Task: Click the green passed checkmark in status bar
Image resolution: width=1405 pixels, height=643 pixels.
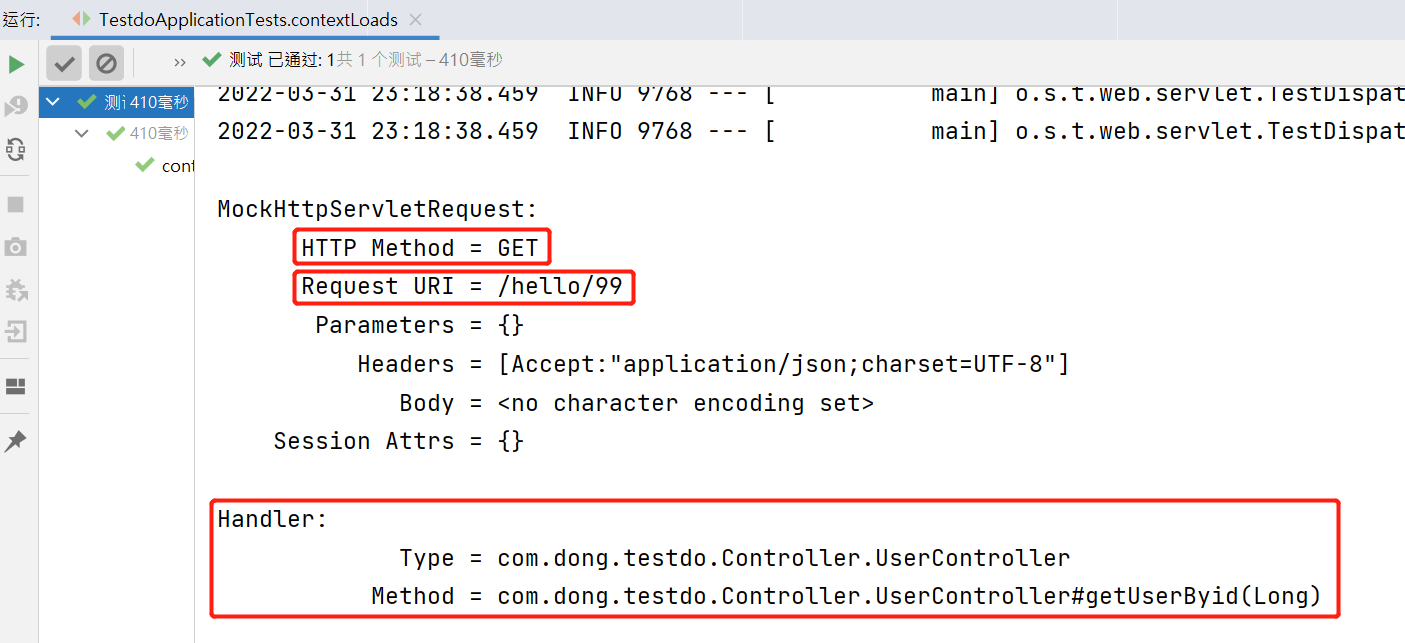Action: click(211, 60)
